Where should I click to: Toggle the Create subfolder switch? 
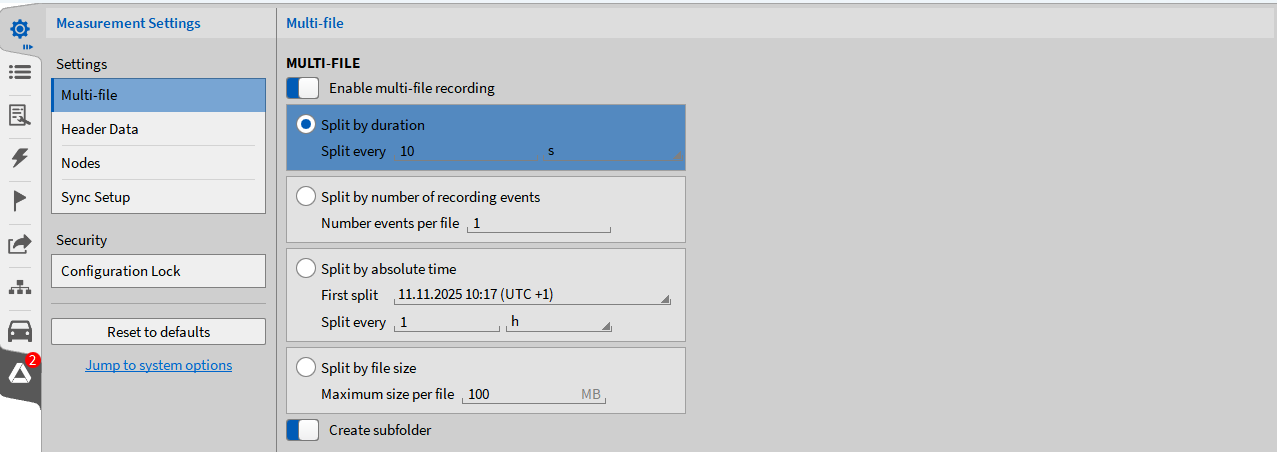302,430
